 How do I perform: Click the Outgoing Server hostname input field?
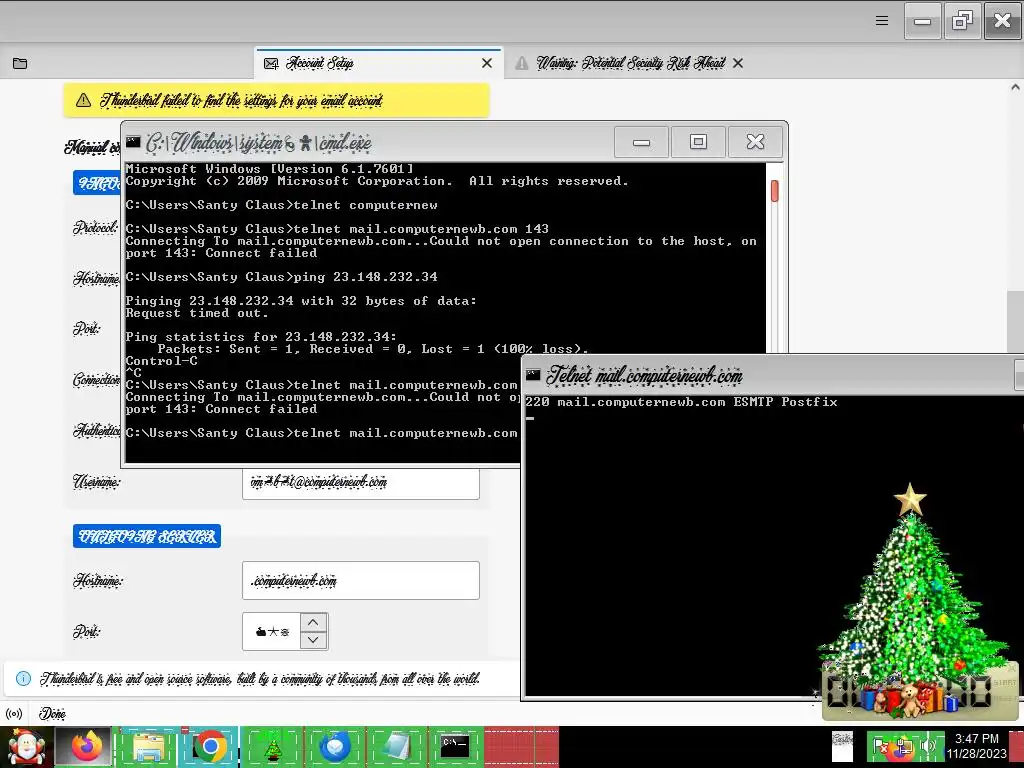[360, 581]
